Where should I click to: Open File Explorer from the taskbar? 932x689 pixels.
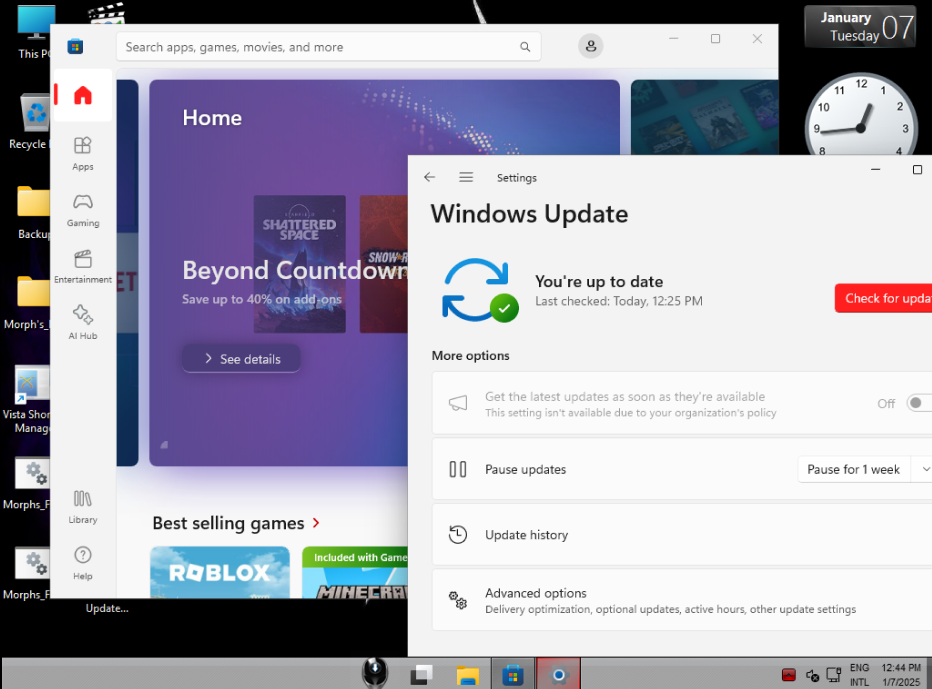click(468, 675)
